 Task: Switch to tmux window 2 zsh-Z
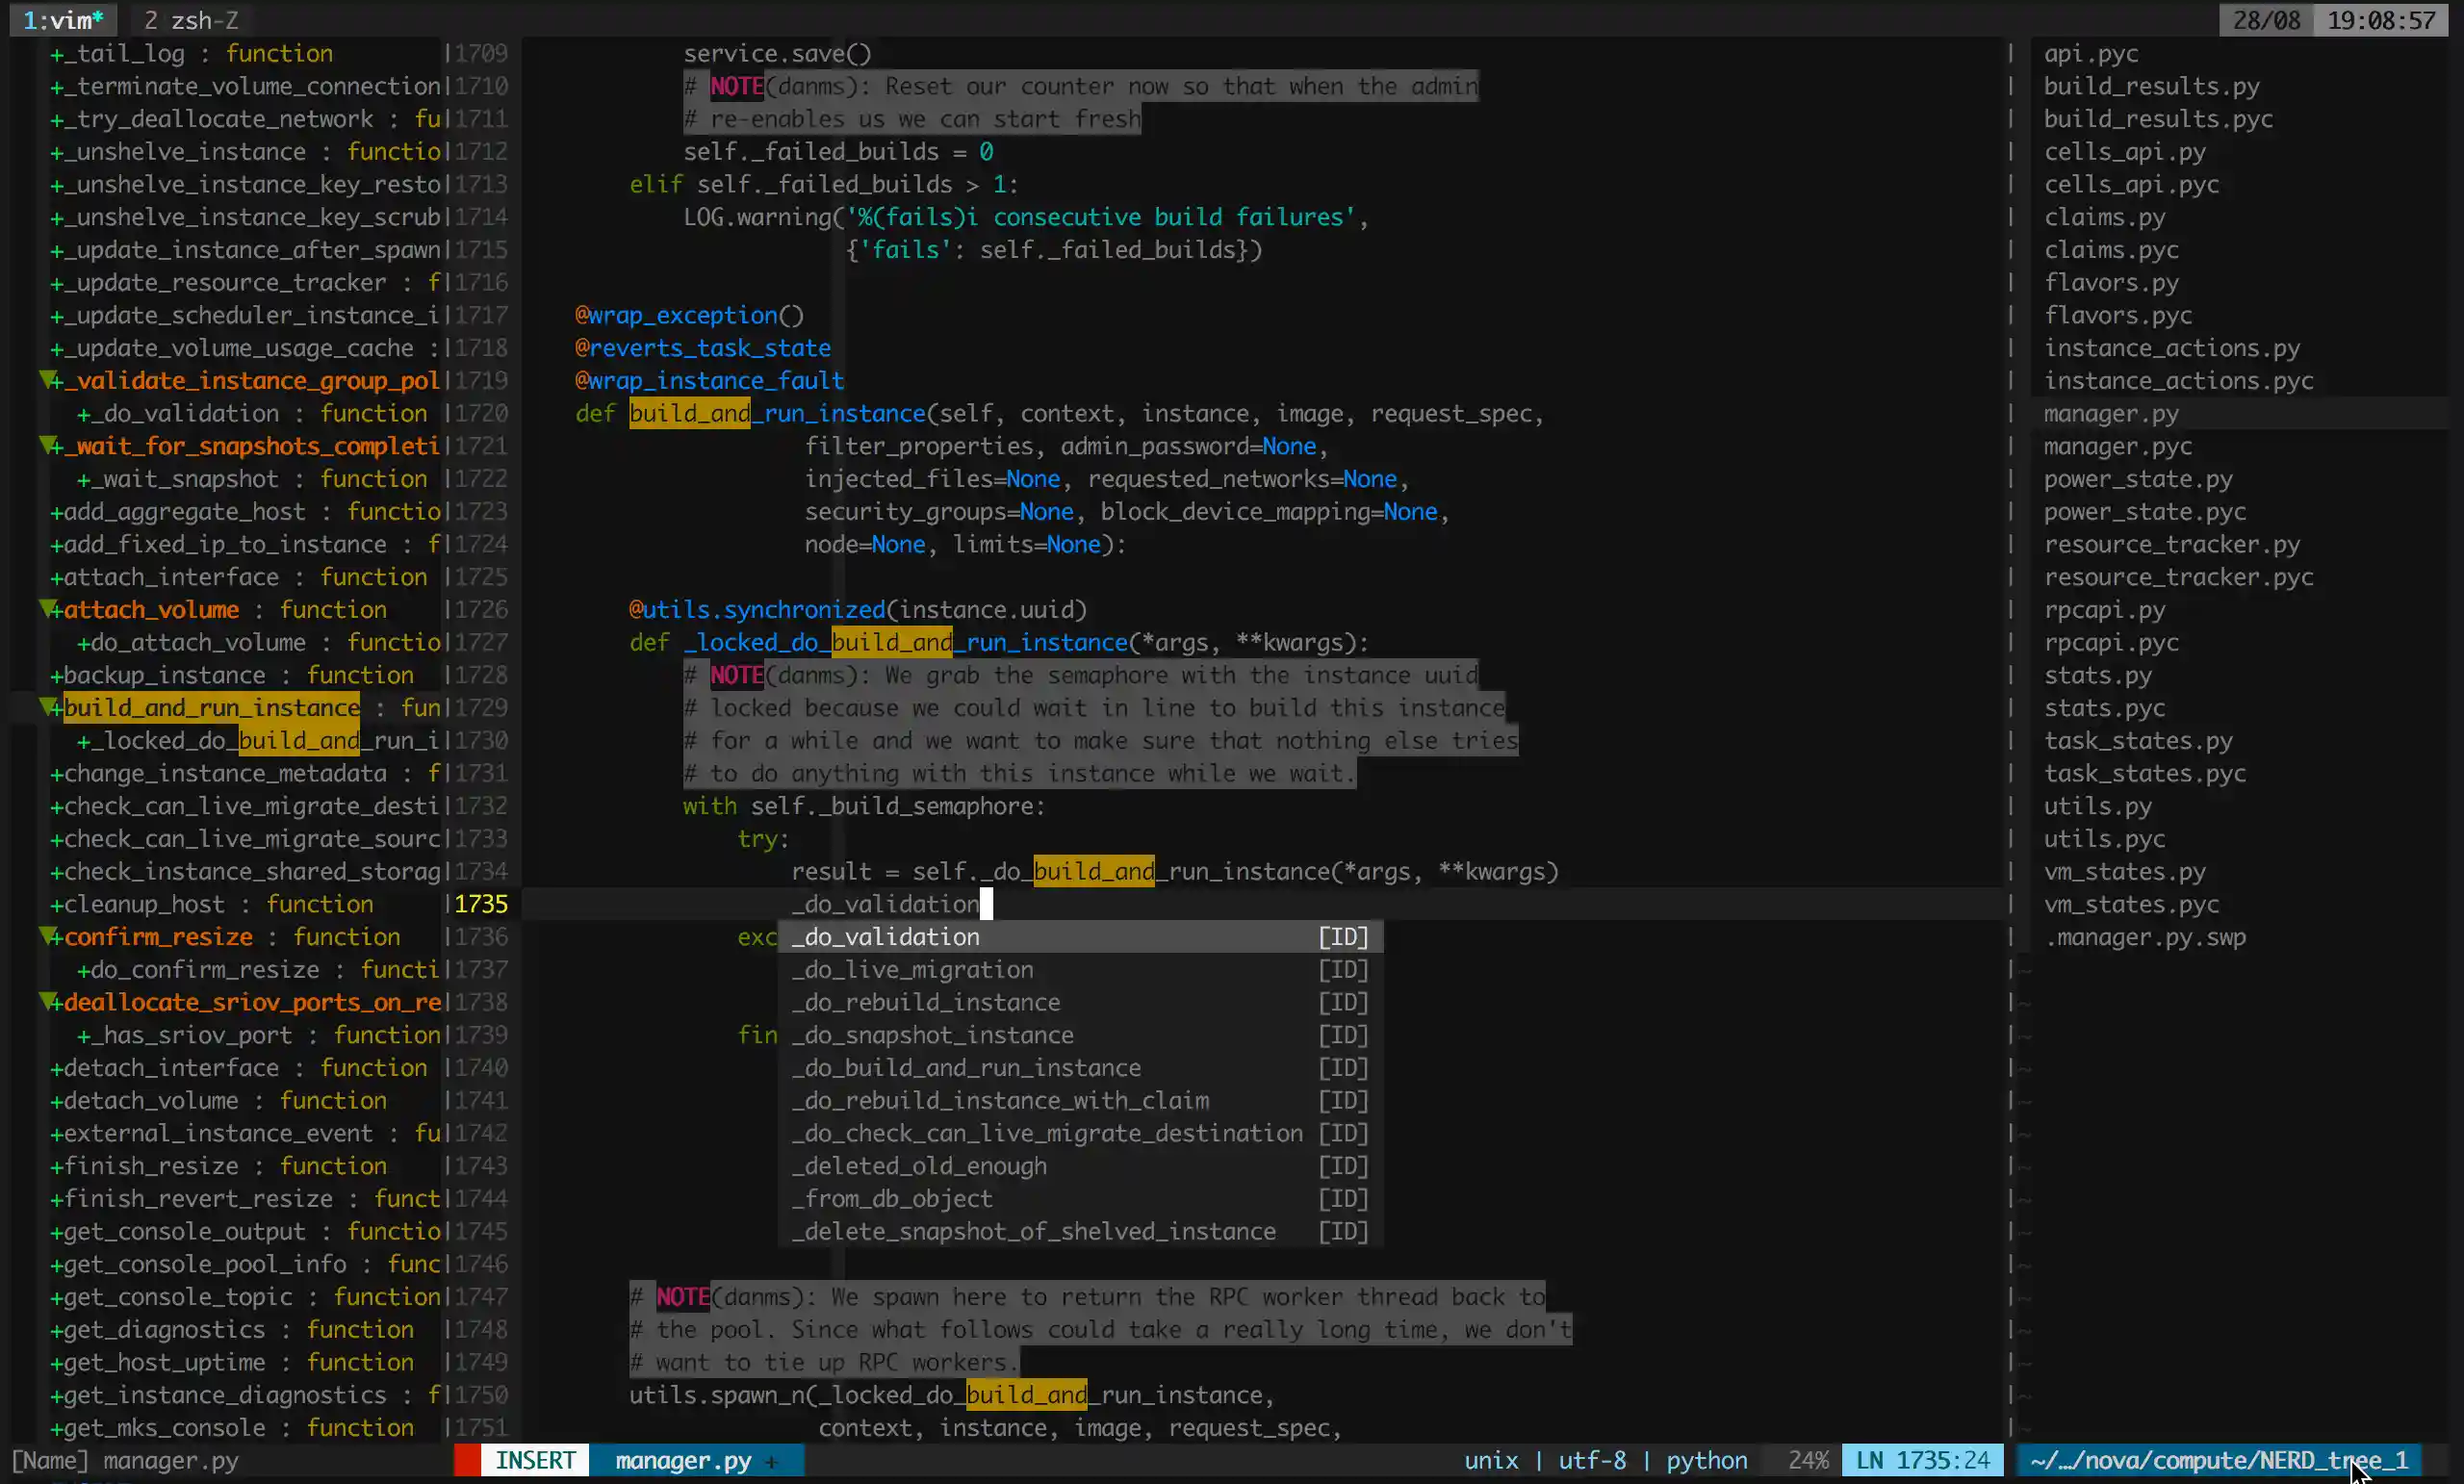point(188,19)
